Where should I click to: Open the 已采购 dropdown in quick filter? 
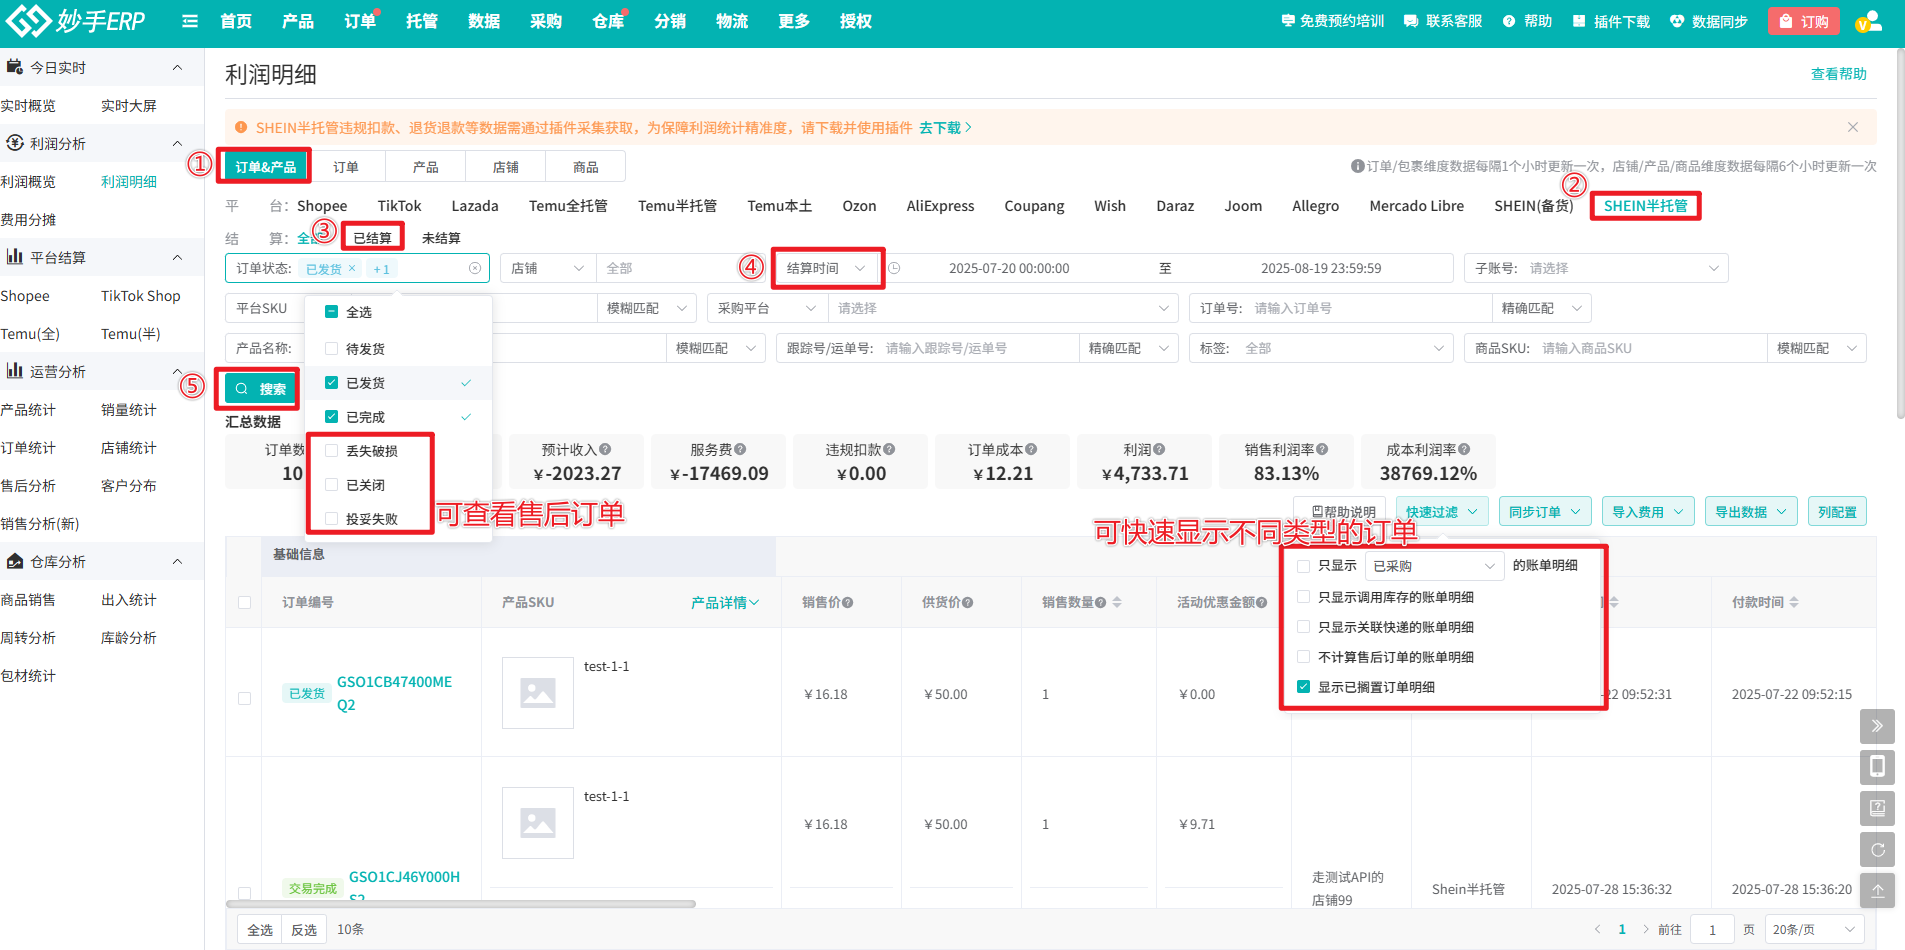tap(1434, 566)
